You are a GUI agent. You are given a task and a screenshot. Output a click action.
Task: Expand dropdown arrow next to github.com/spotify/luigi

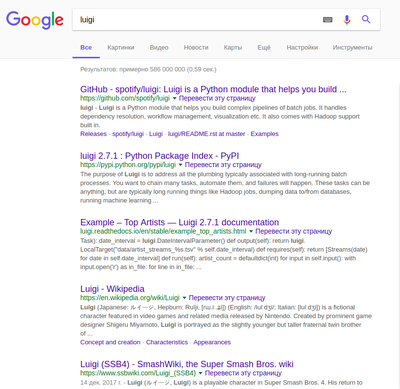174,98
